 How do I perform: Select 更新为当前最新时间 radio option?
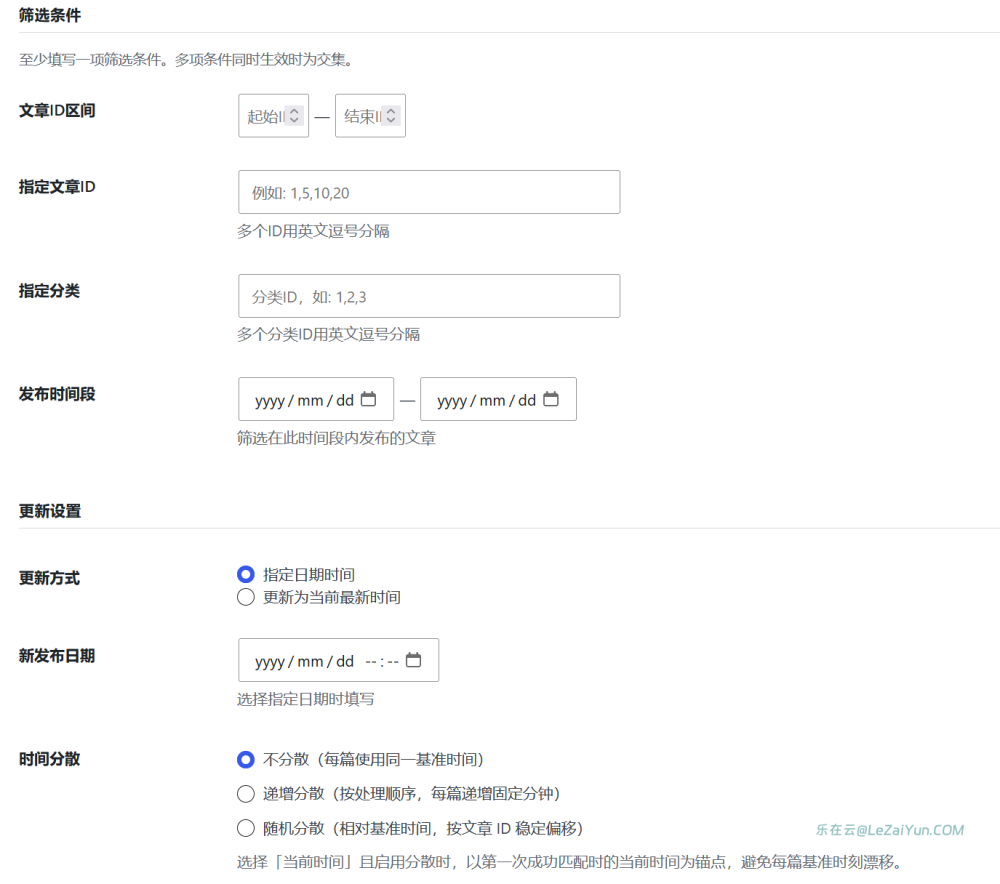pyautogui.click(x=246, y=598)
